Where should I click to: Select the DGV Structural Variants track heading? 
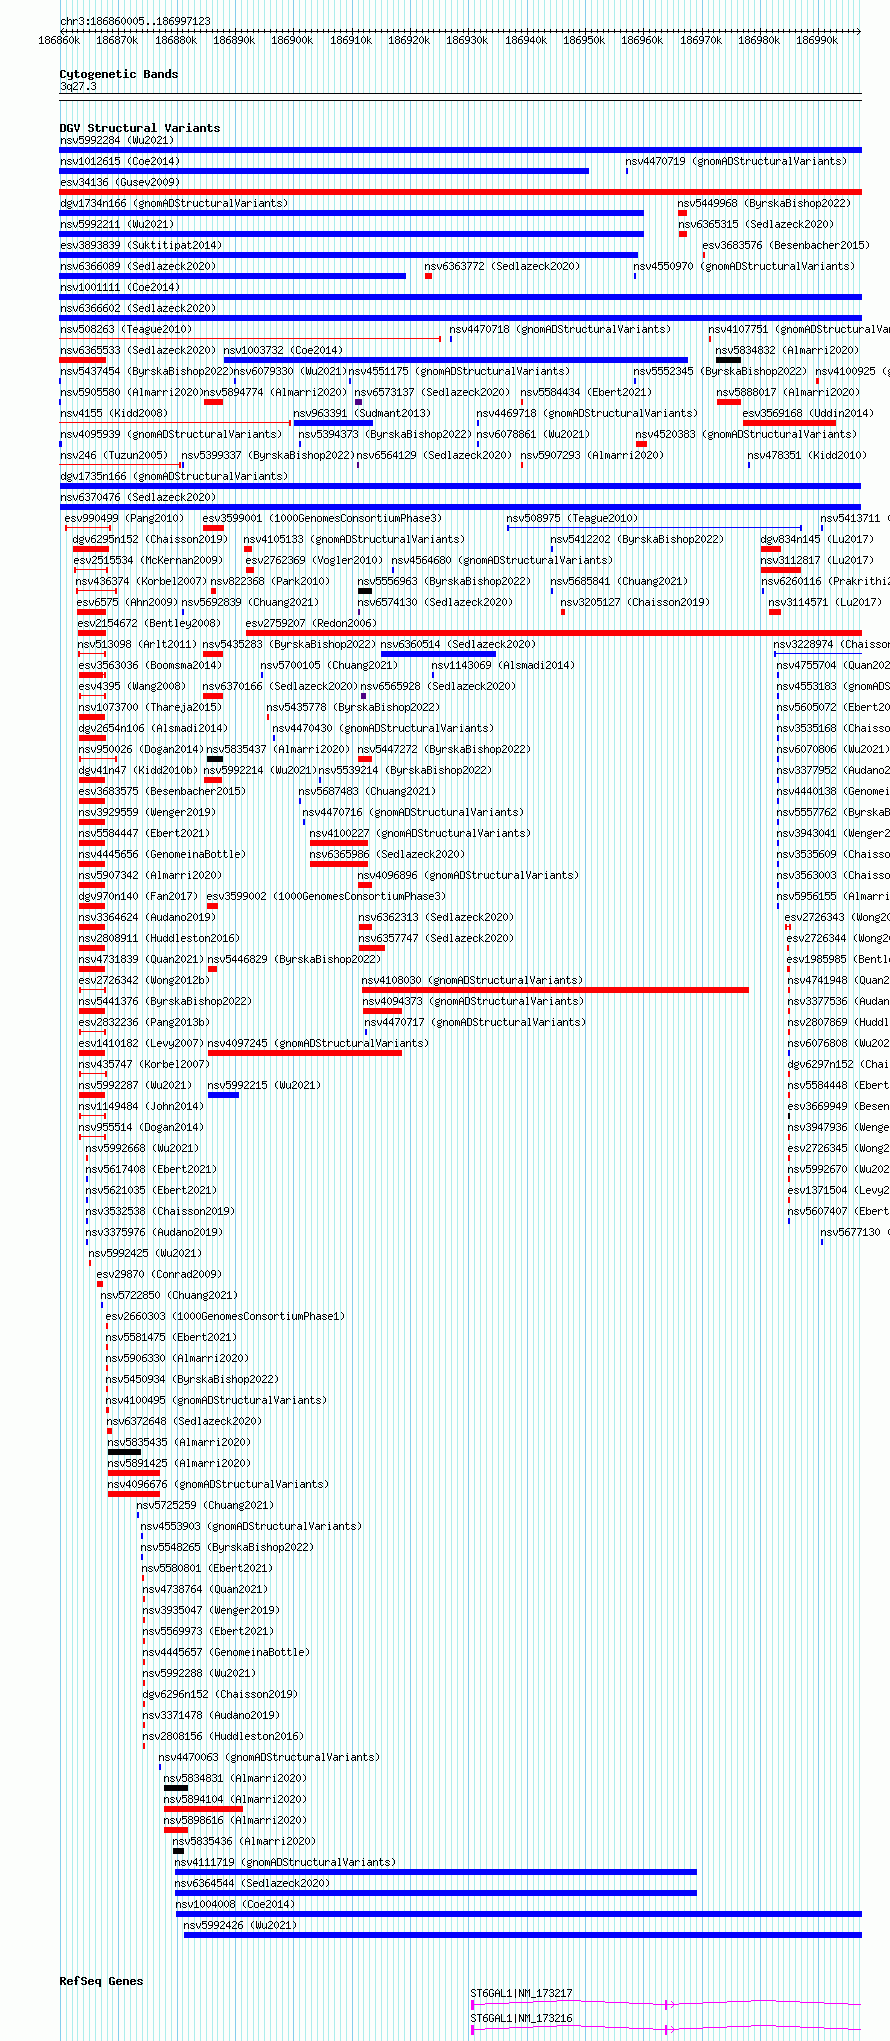140,128
